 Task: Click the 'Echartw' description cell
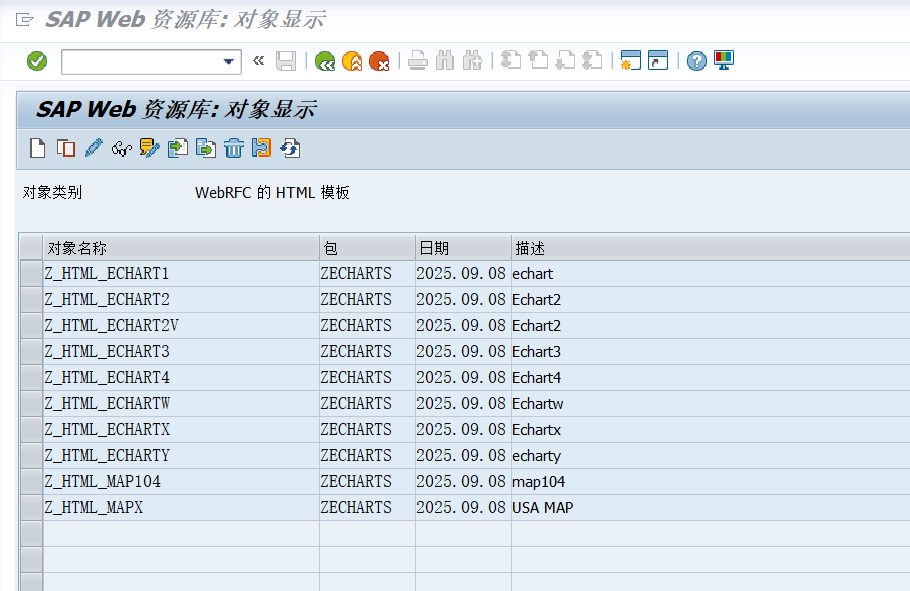tap(710, 403)
